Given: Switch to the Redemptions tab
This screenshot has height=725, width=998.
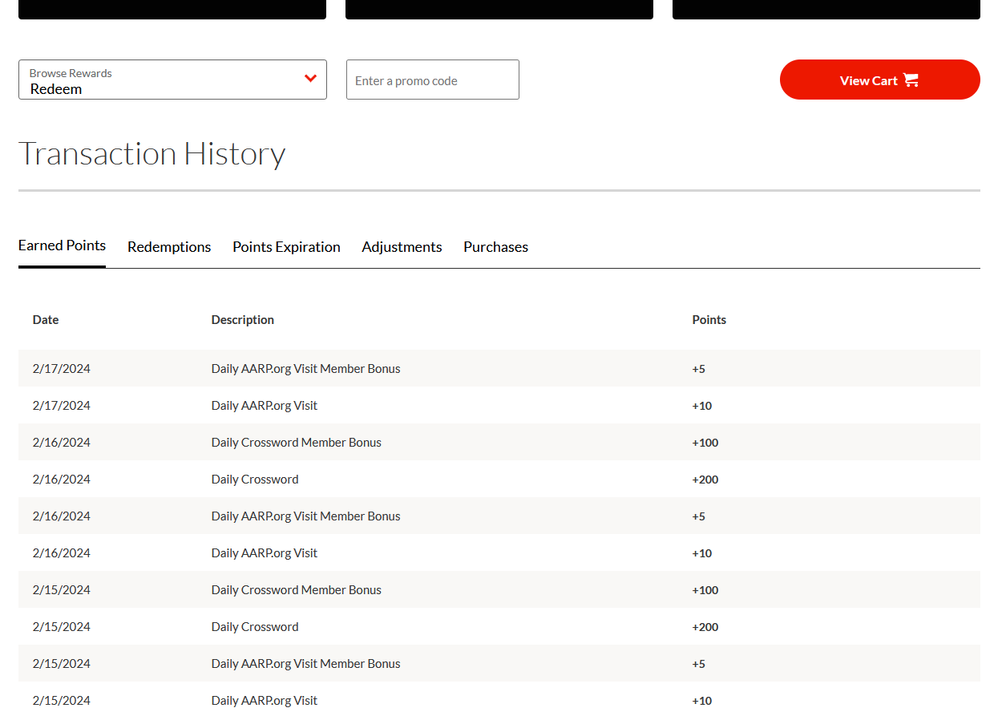Looking at the screenshot, I should tap(169, 247).
